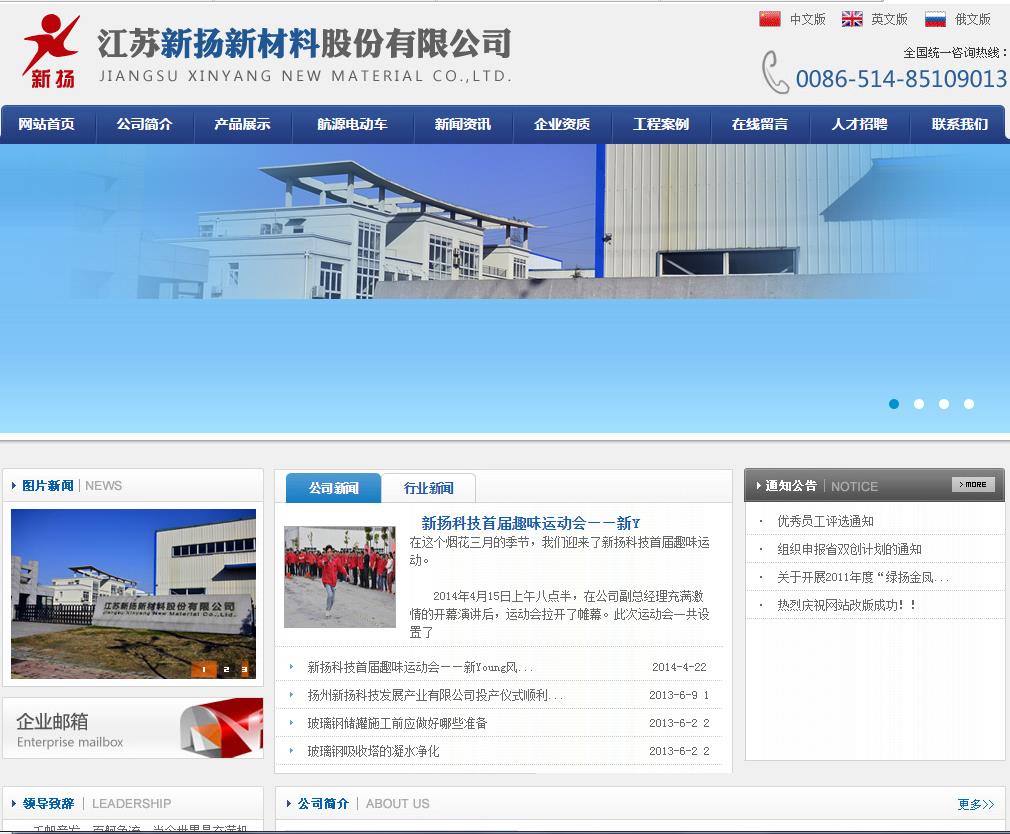Click the sports event news photo
Image resolution: width=1010 pixels, height=834 pixels.
[x=340, y=576]
